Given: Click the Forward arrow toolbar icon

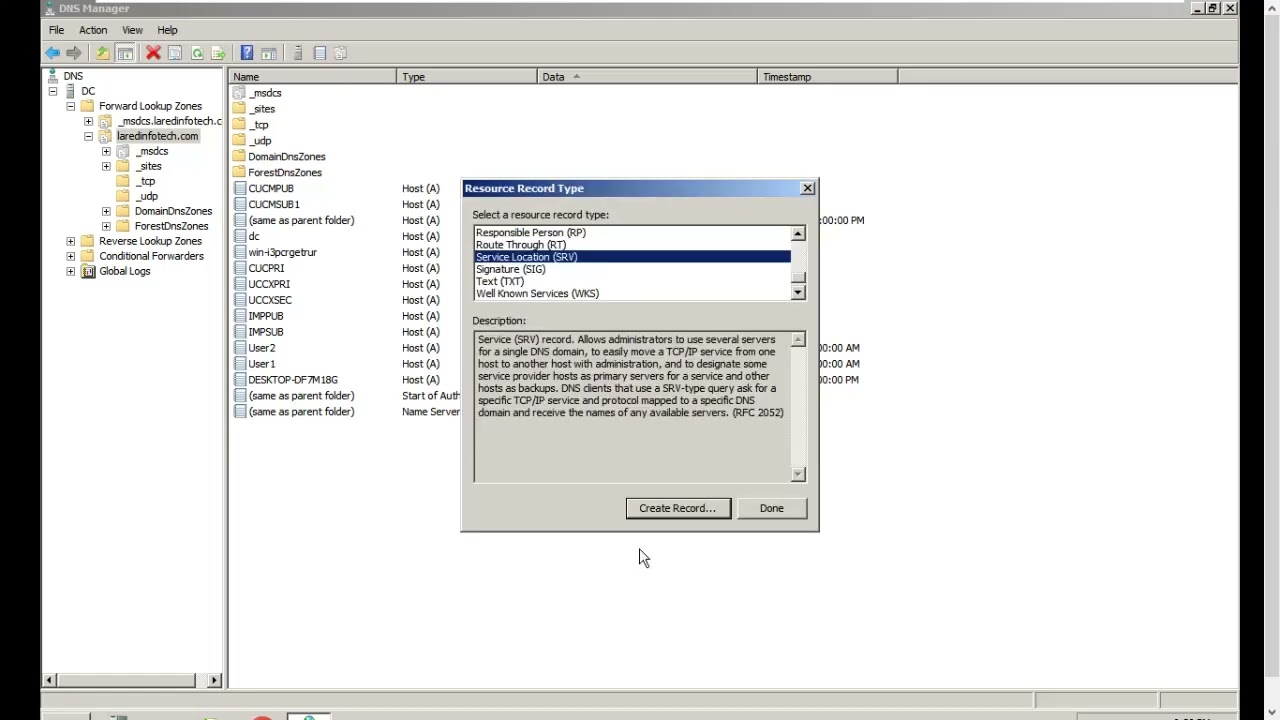Looking at the screenshot, I should coord(73,53).
